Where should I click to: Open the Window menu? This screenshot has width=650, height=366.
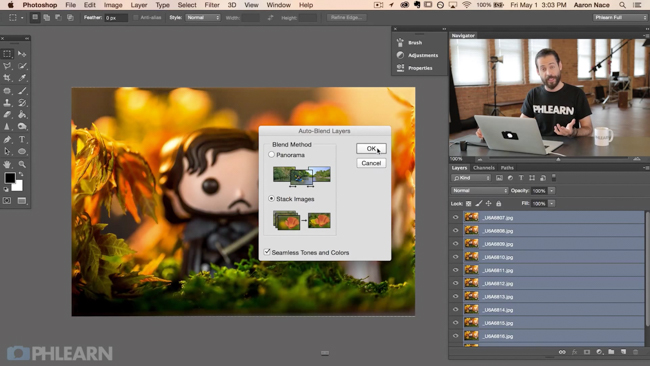pyautogui.click(x=279, y=5)
